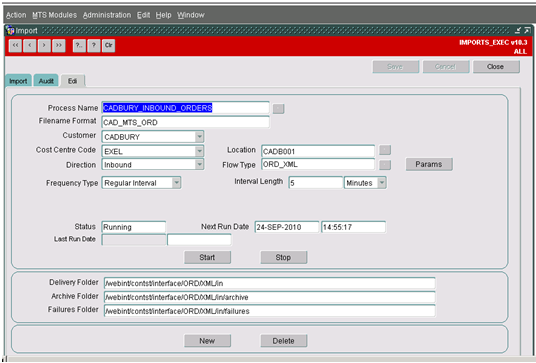Click the Close button
Viewport: 536px width, 363px height.
tap(496, 67)
